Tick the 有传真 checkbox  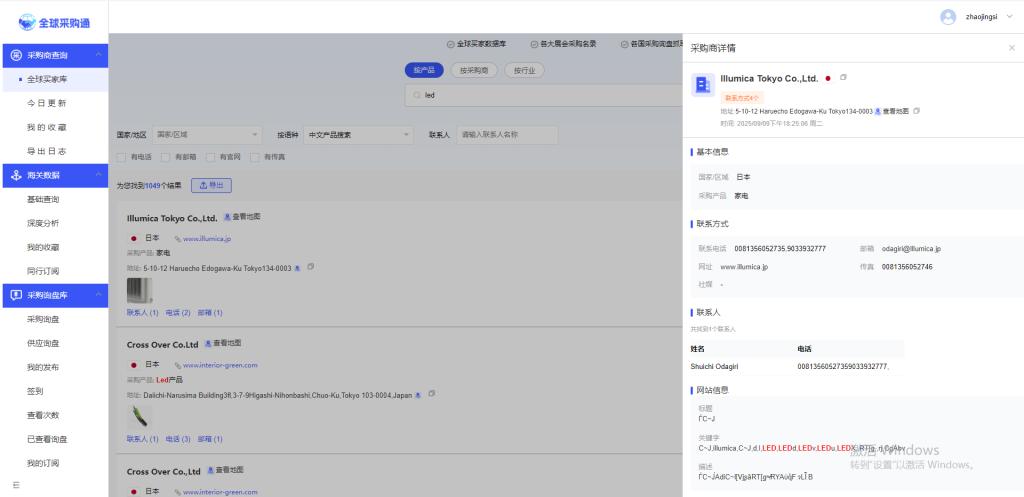255,157
